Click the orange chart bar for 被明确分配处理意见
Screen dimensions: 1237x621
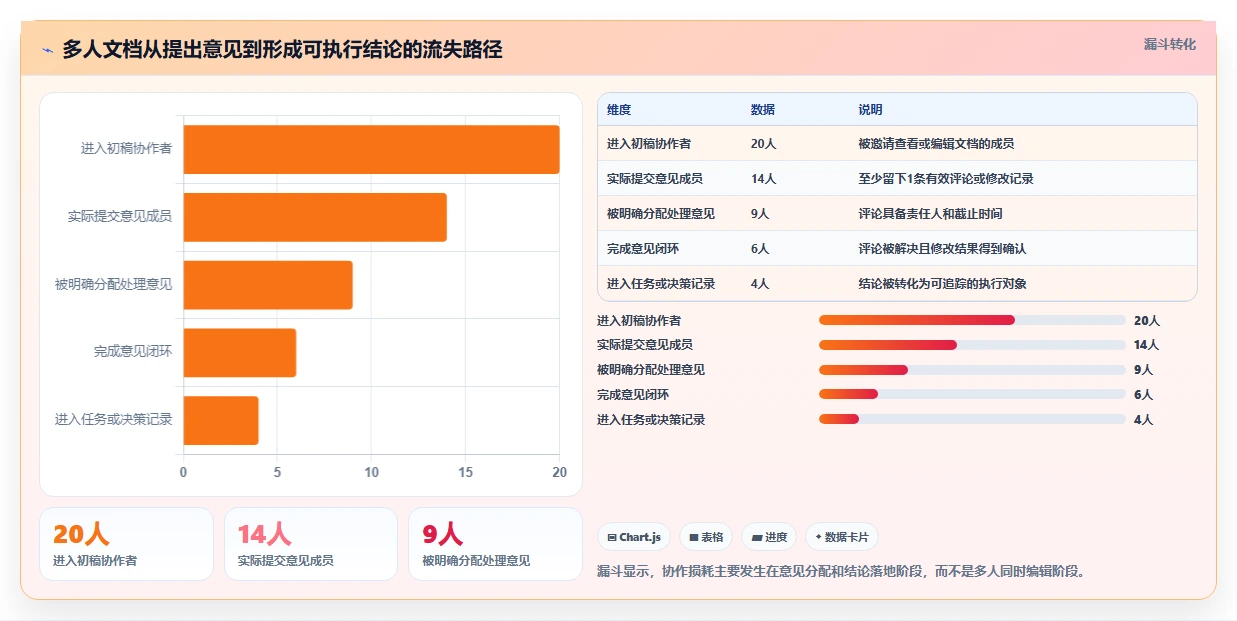pos(268,285)
